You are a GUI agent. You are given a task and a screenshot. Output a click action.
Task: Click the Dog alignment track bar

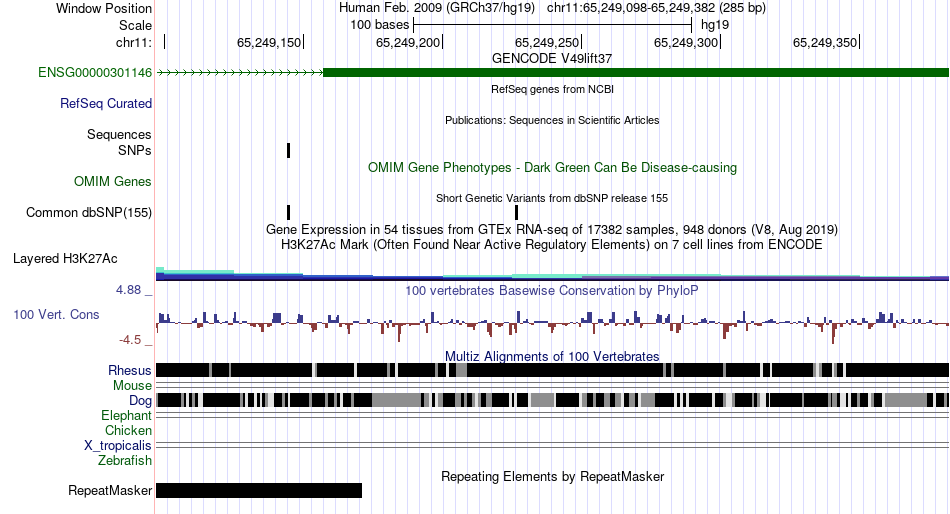[552, 400]
